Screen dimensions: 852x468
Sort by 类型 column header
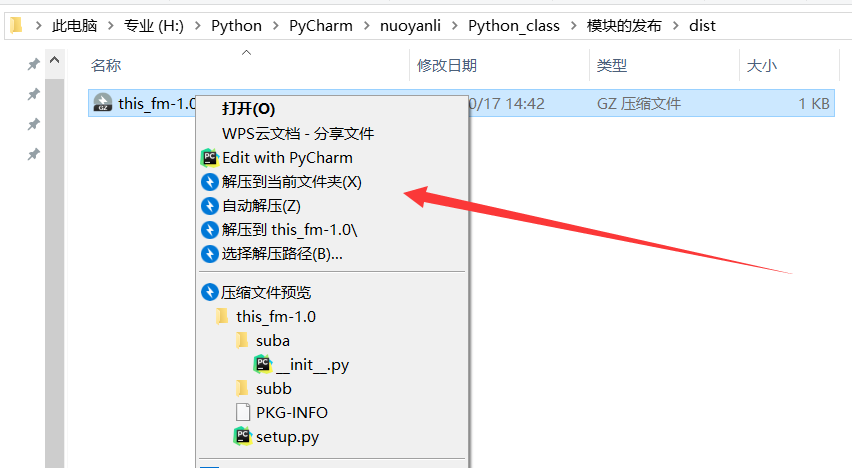click(612, 66)
